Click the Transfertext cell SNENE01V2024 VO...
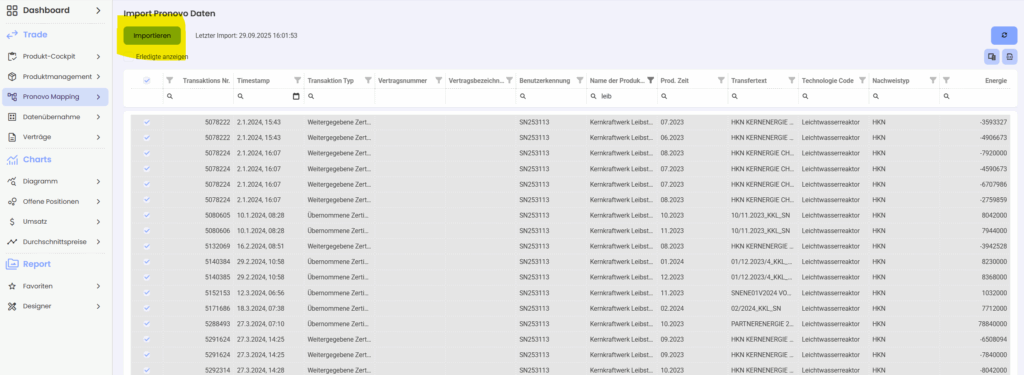 tap(762, 293)
